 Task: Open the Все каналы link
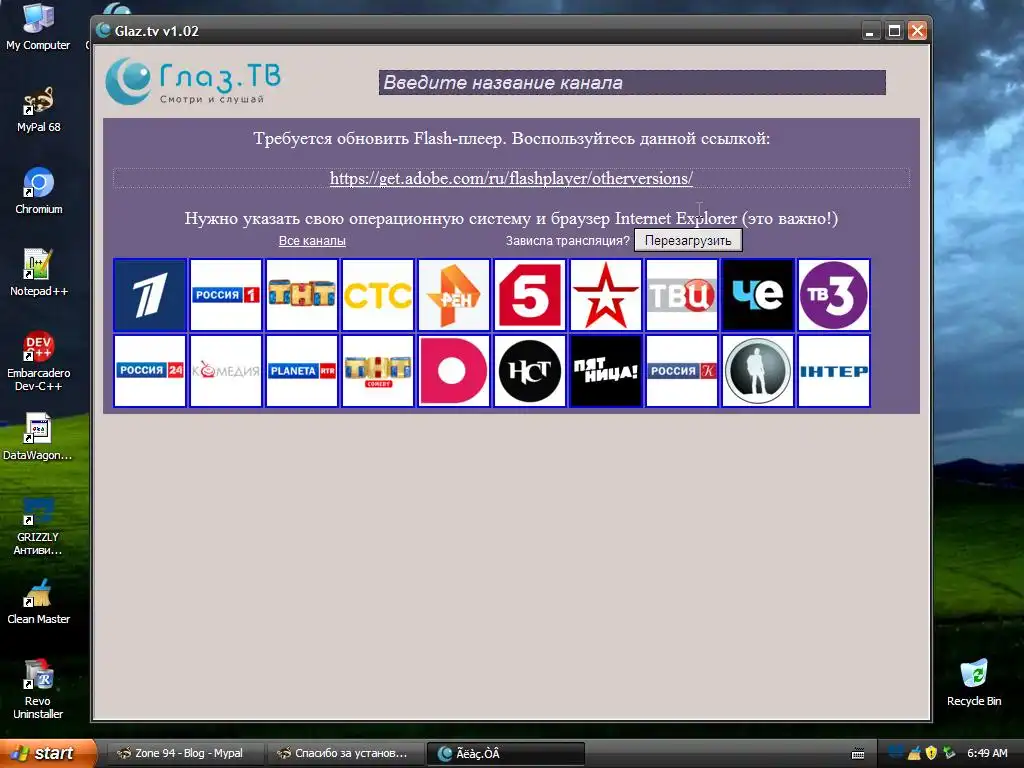(312, 240)
